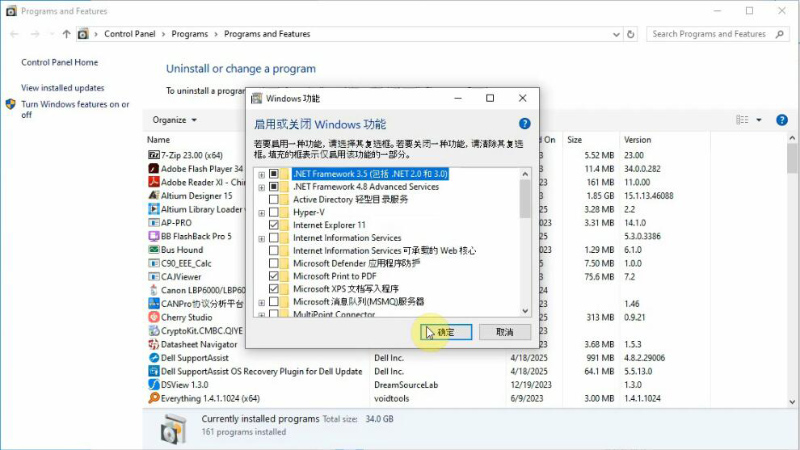
Task: Check the Microsoft Defender checkbox
Action: click(x=273, y=263)
